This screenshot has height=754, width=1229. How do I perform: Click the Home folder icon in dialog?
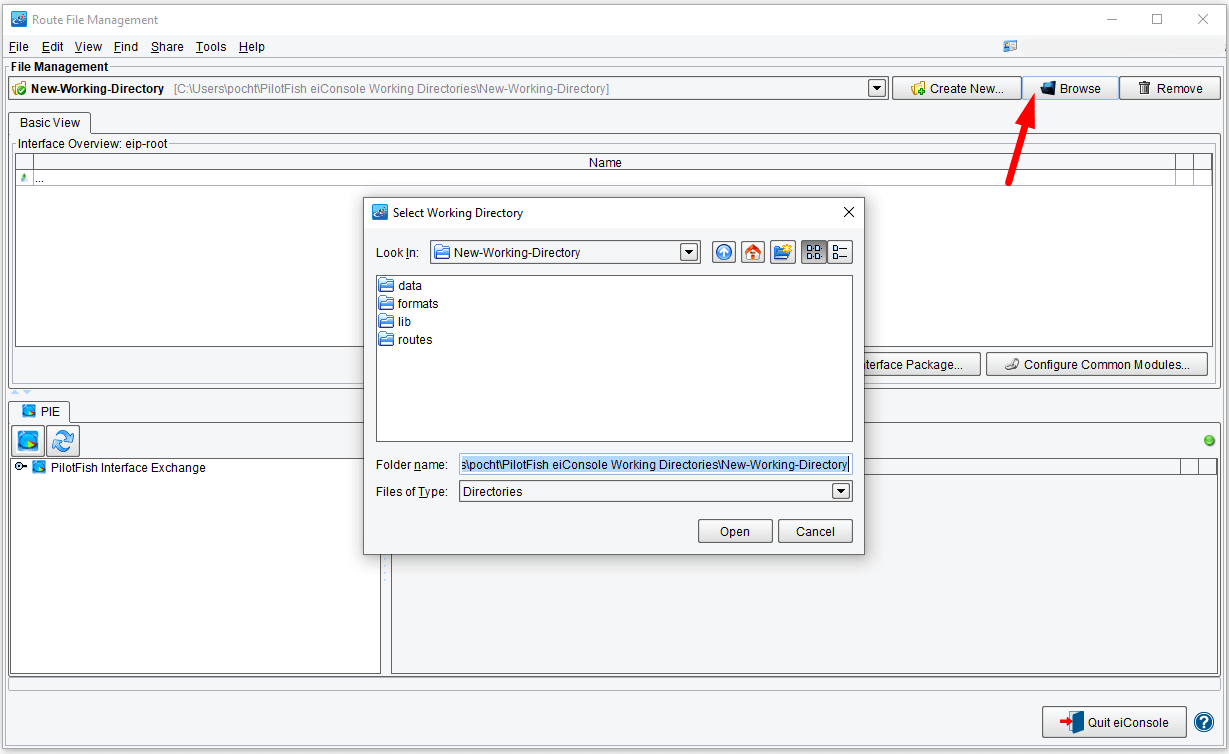click(x=754, y=252)
